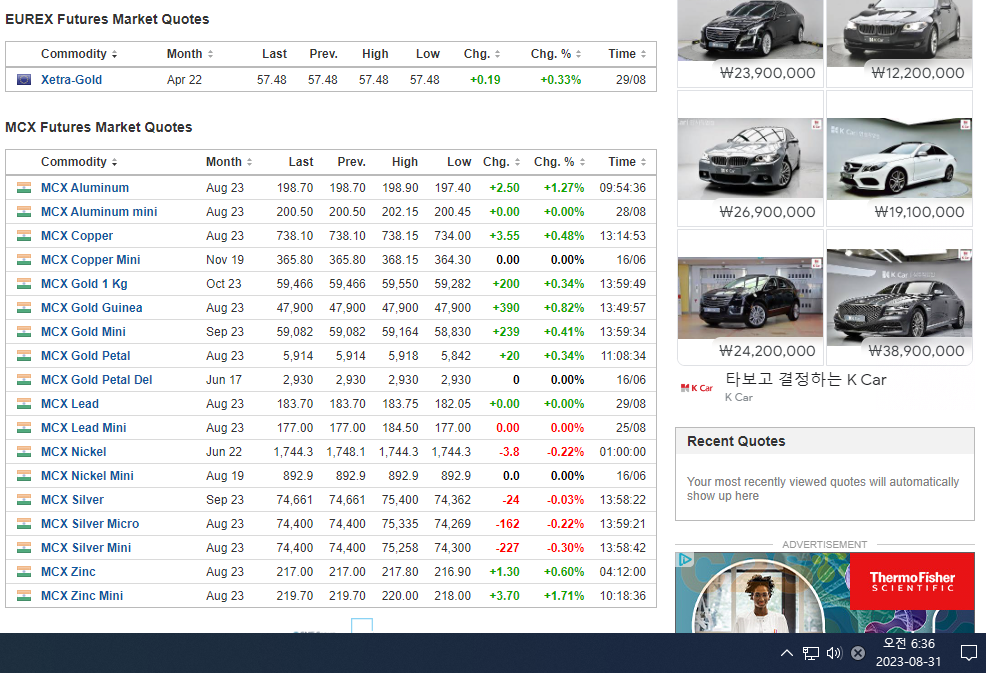Click the 13:58:22 time cell for MCX Silver

click(623, 499)
